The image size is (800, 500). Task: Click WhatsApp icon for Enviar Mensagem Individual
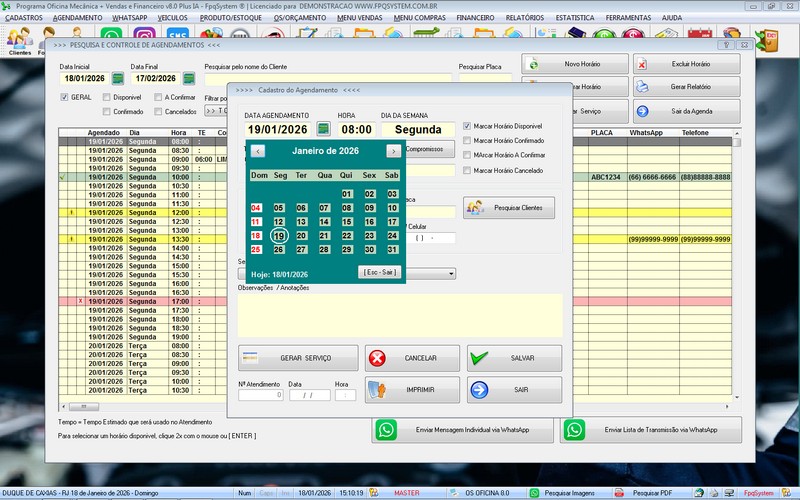click(386, 430)
